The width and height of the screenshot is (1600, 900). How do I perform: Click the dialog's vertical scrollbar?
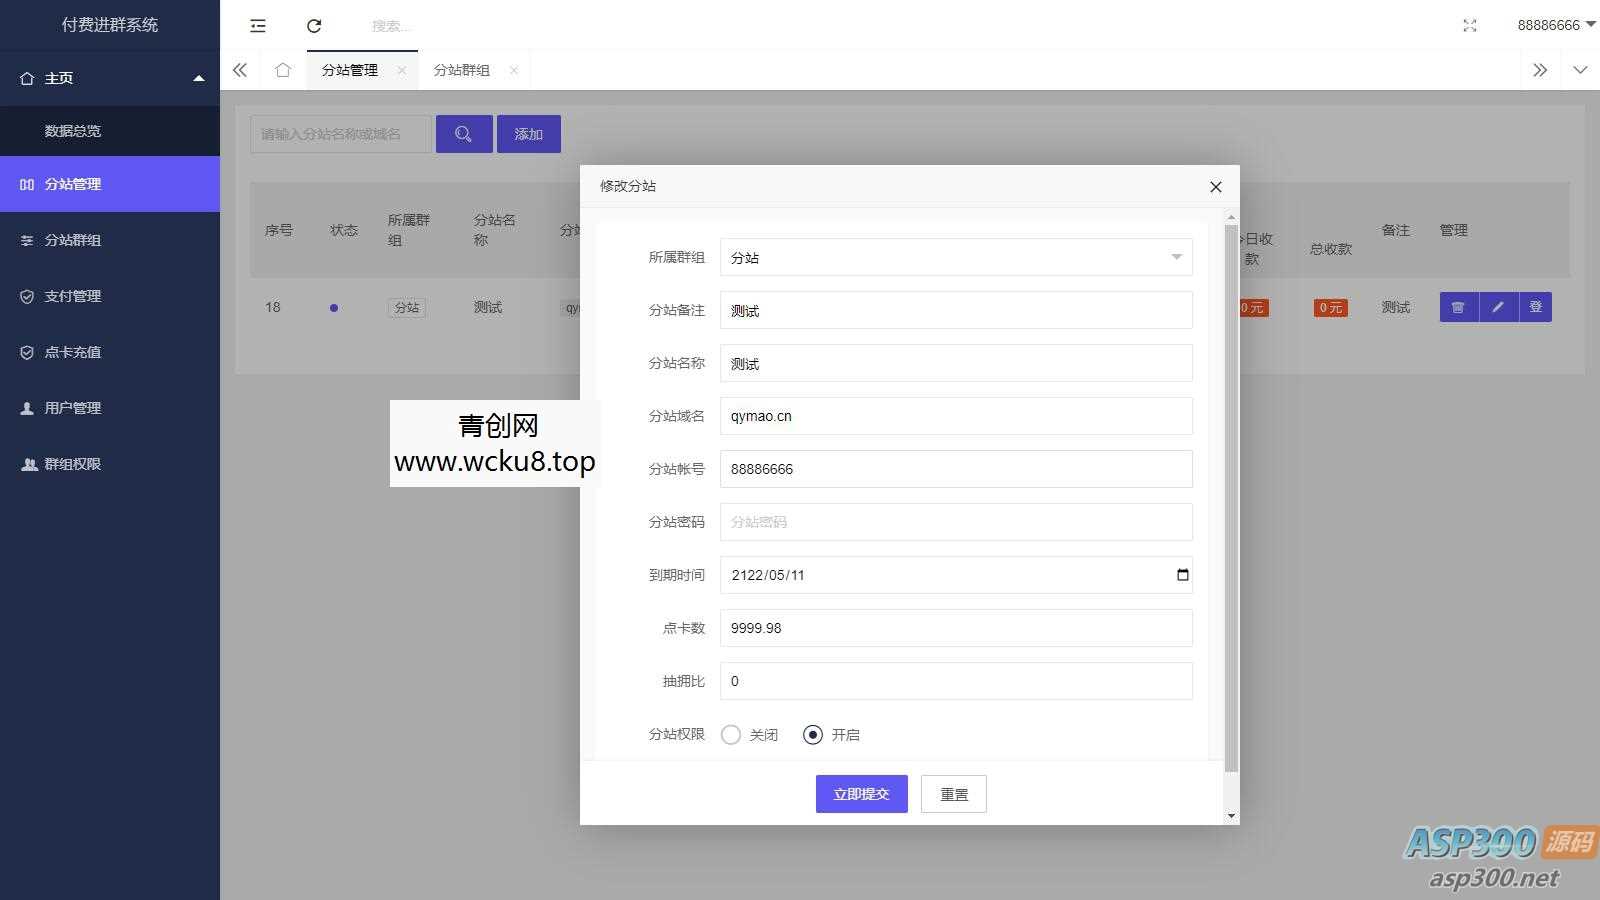[1231, 500]
